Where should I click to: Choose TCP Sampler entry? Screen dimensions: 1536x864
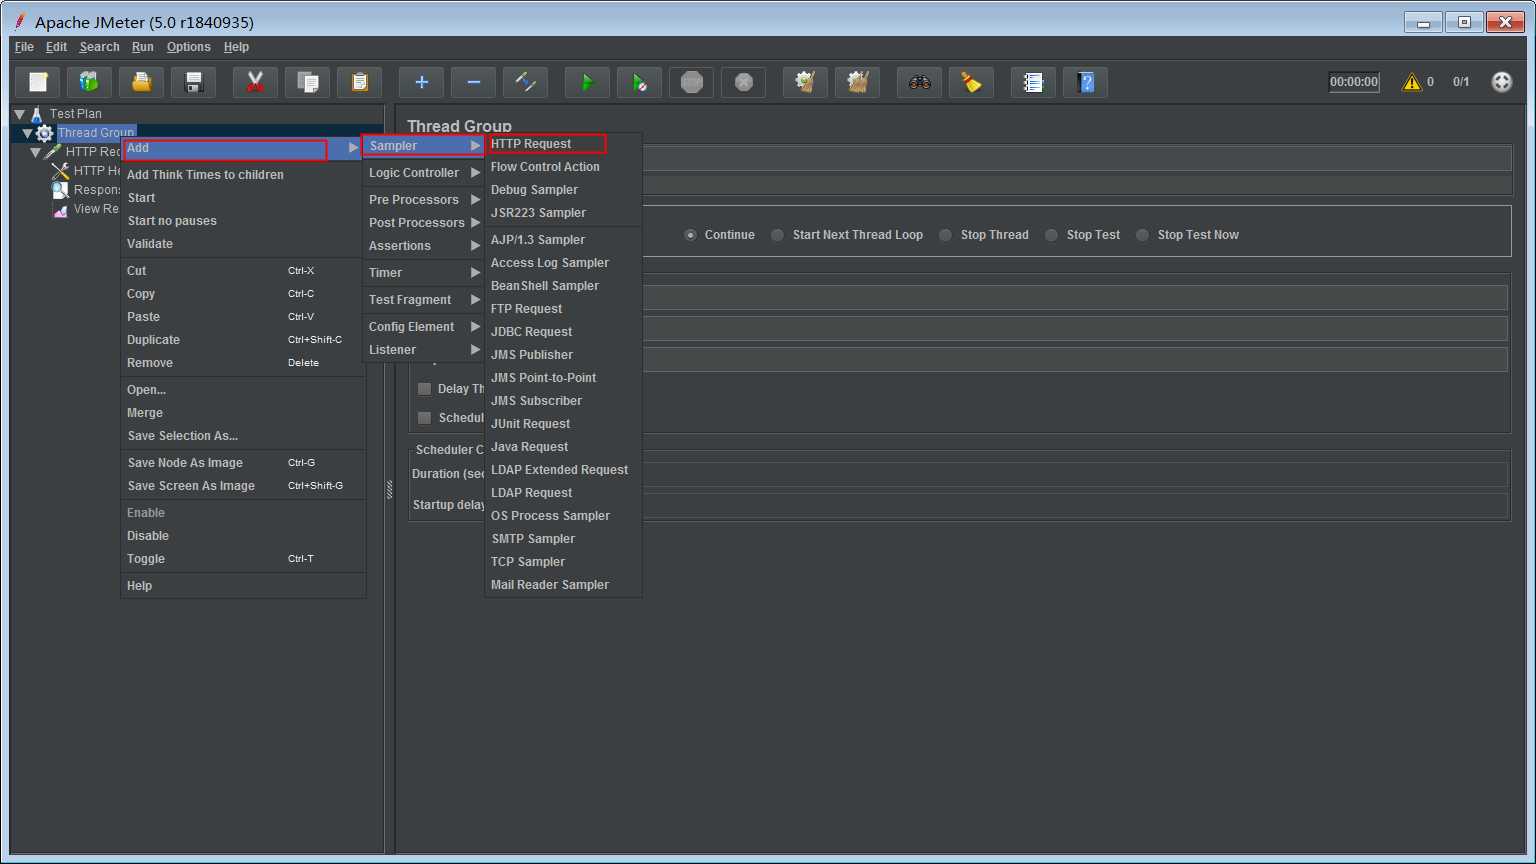tap(563, 562)
